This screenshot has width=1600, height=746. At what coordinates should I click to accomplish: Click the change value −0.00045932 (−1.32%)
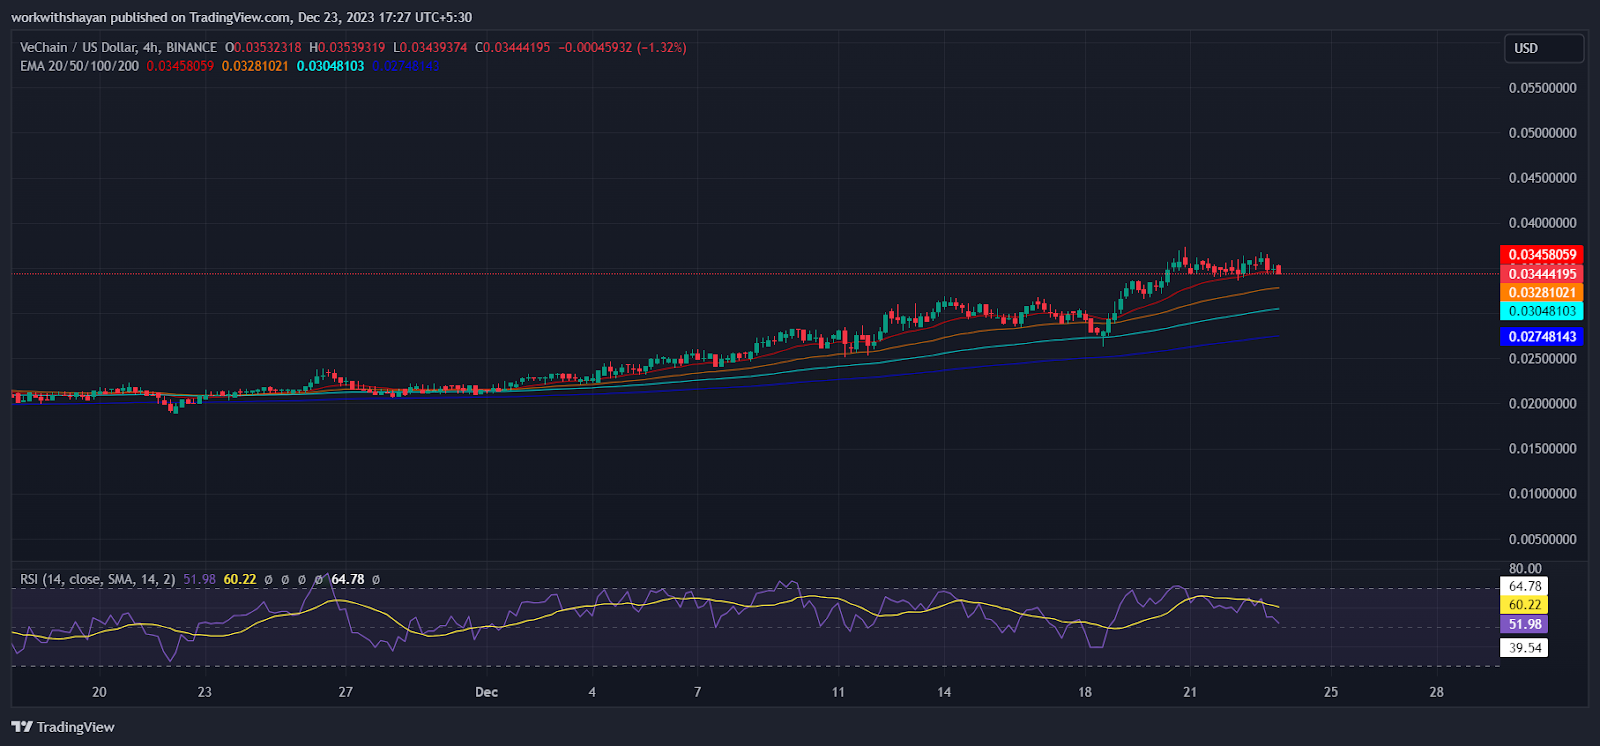click(622, 47)
